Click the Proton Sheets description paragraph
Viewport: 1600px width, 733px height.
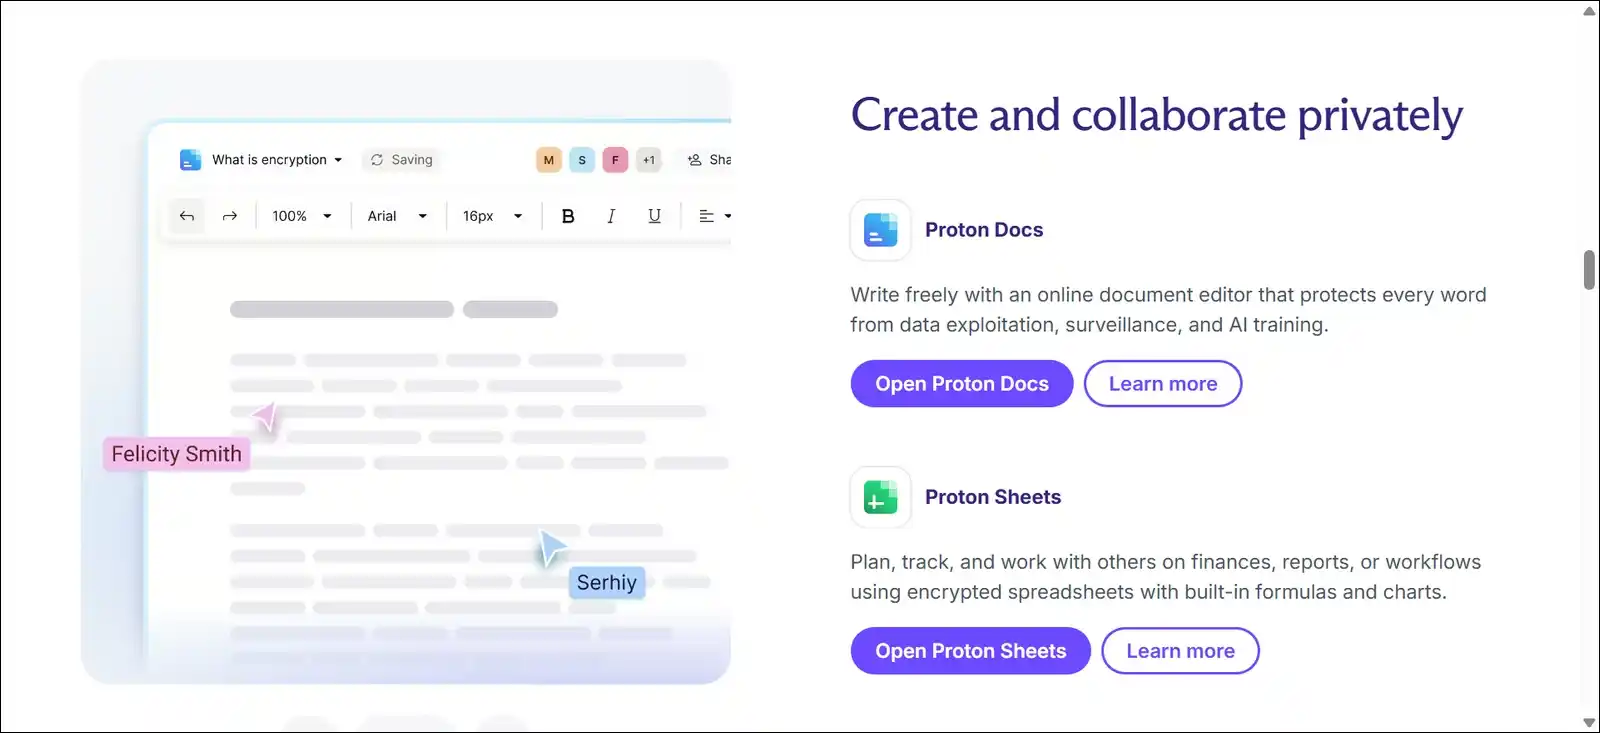click(1166, 577)
